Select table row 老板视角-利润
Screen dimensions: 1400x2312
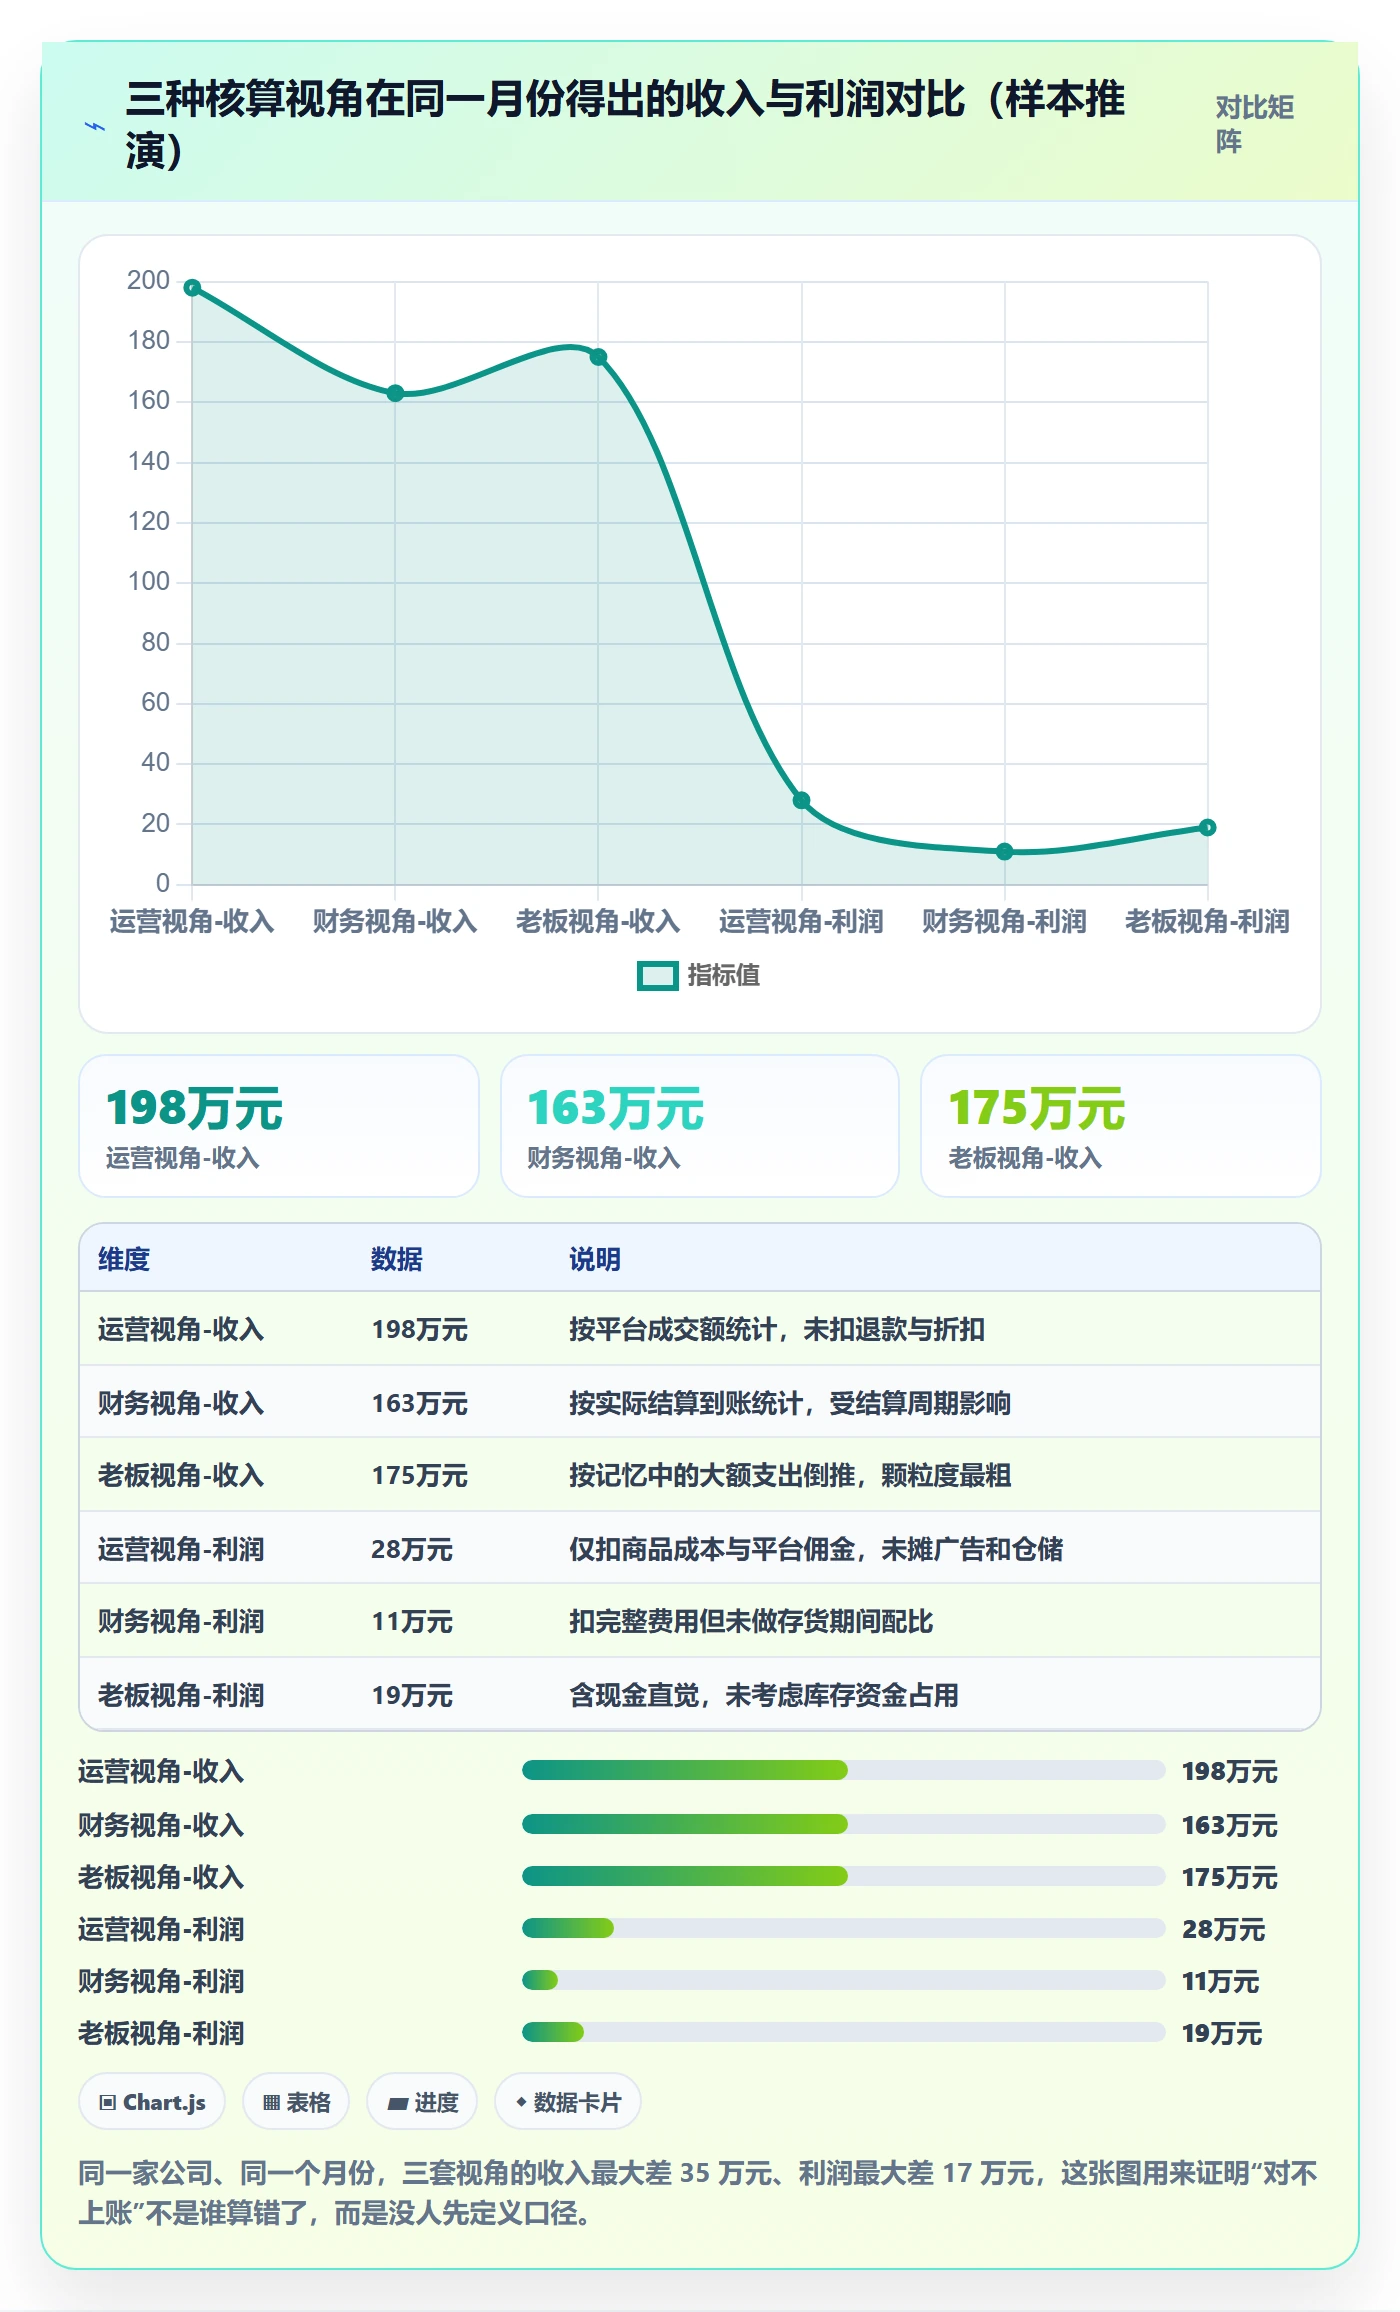(x=700, y=1695)
